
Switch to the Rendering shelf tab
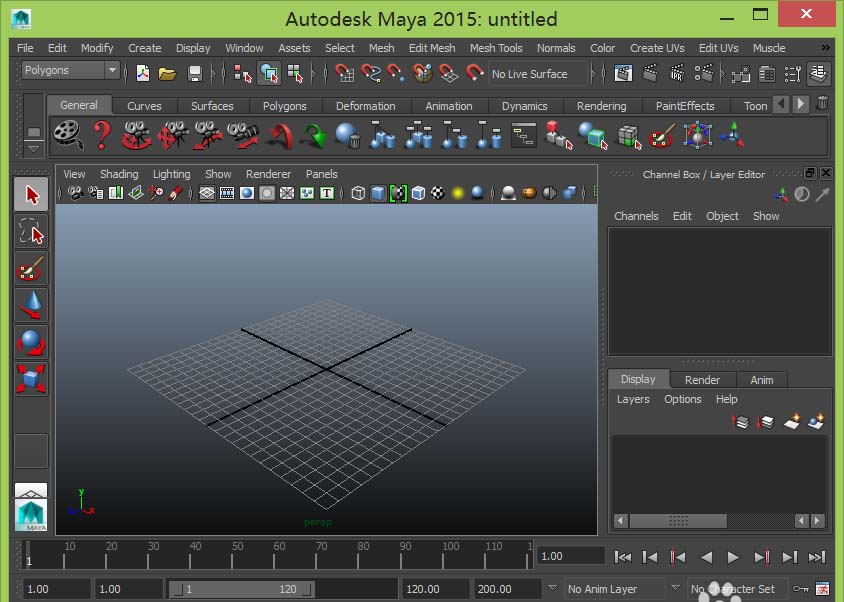[601, 106]
